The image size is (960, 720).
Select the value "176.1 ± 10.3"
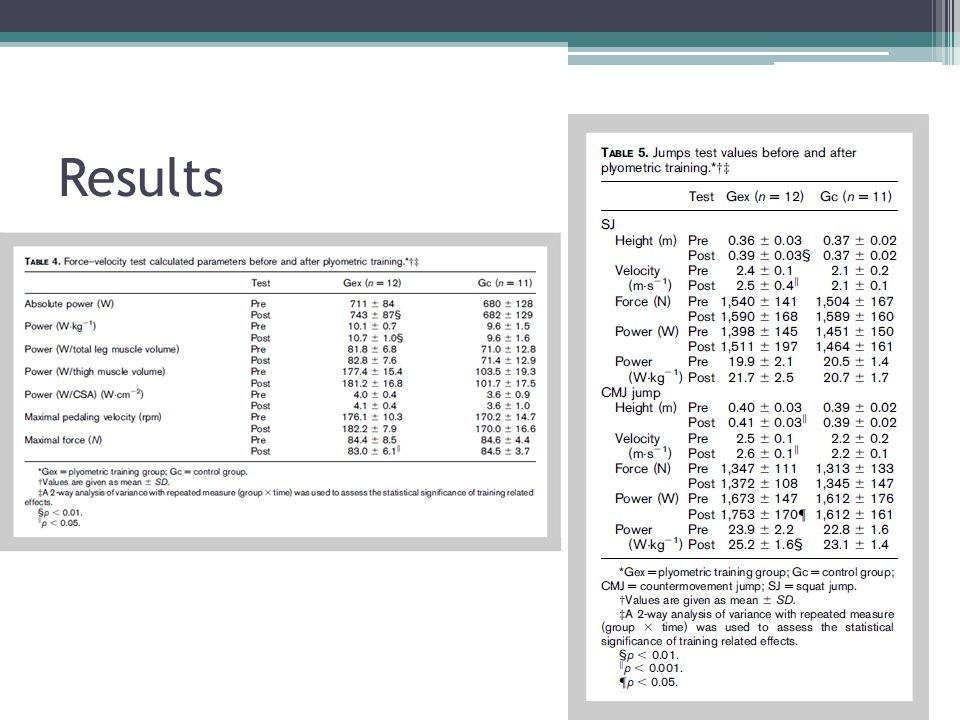(372, 417)
